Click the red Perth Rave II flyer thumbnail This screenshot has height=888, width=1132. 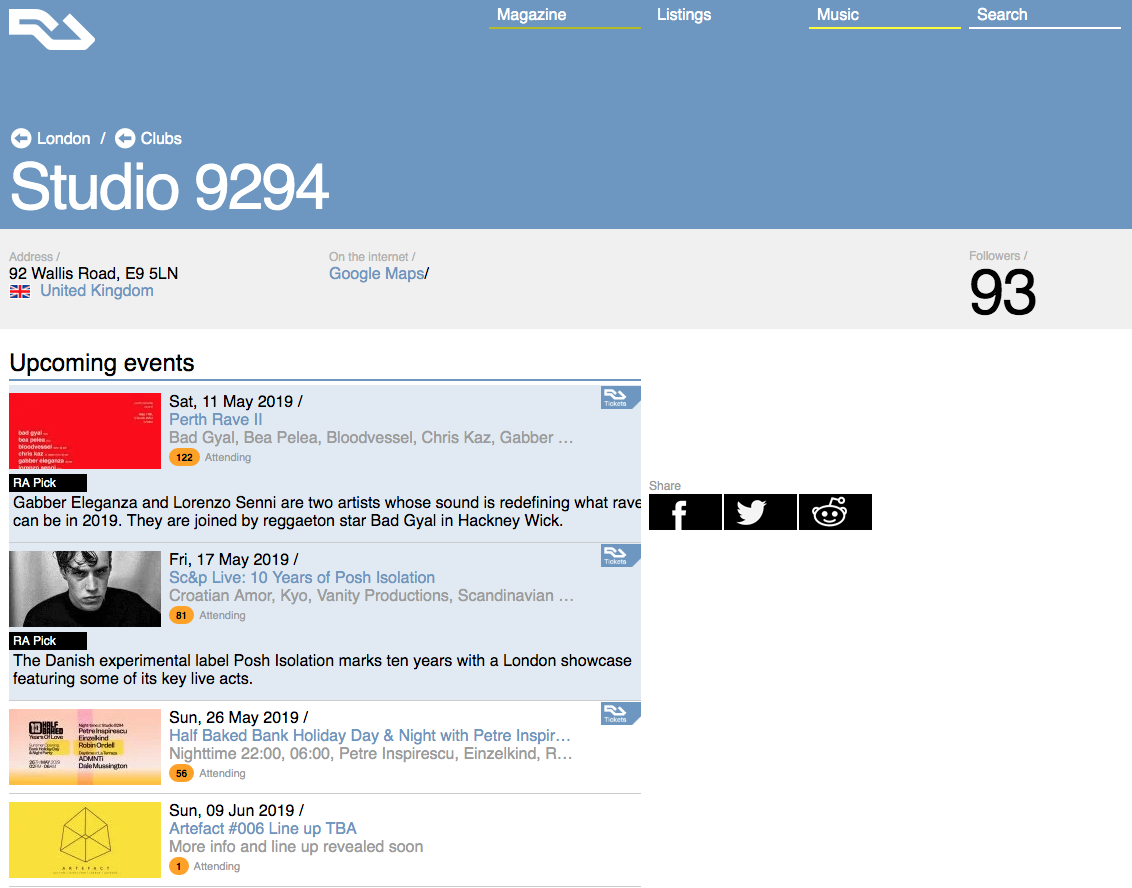[x=84, y=431]
